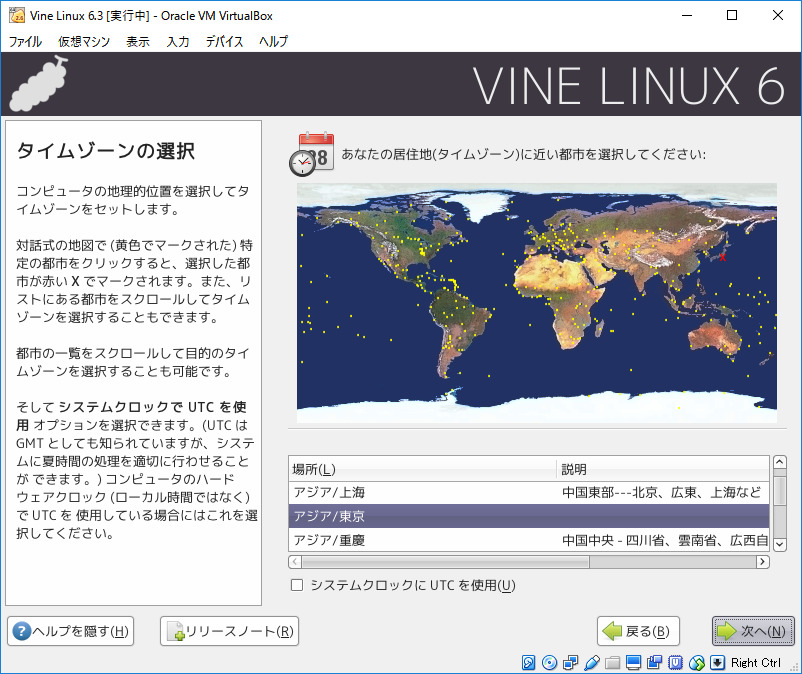802x674 pixels.
Task: Click the CPU virtualization chip status icon
Action: pyautogui.click(x=675, y=663)
